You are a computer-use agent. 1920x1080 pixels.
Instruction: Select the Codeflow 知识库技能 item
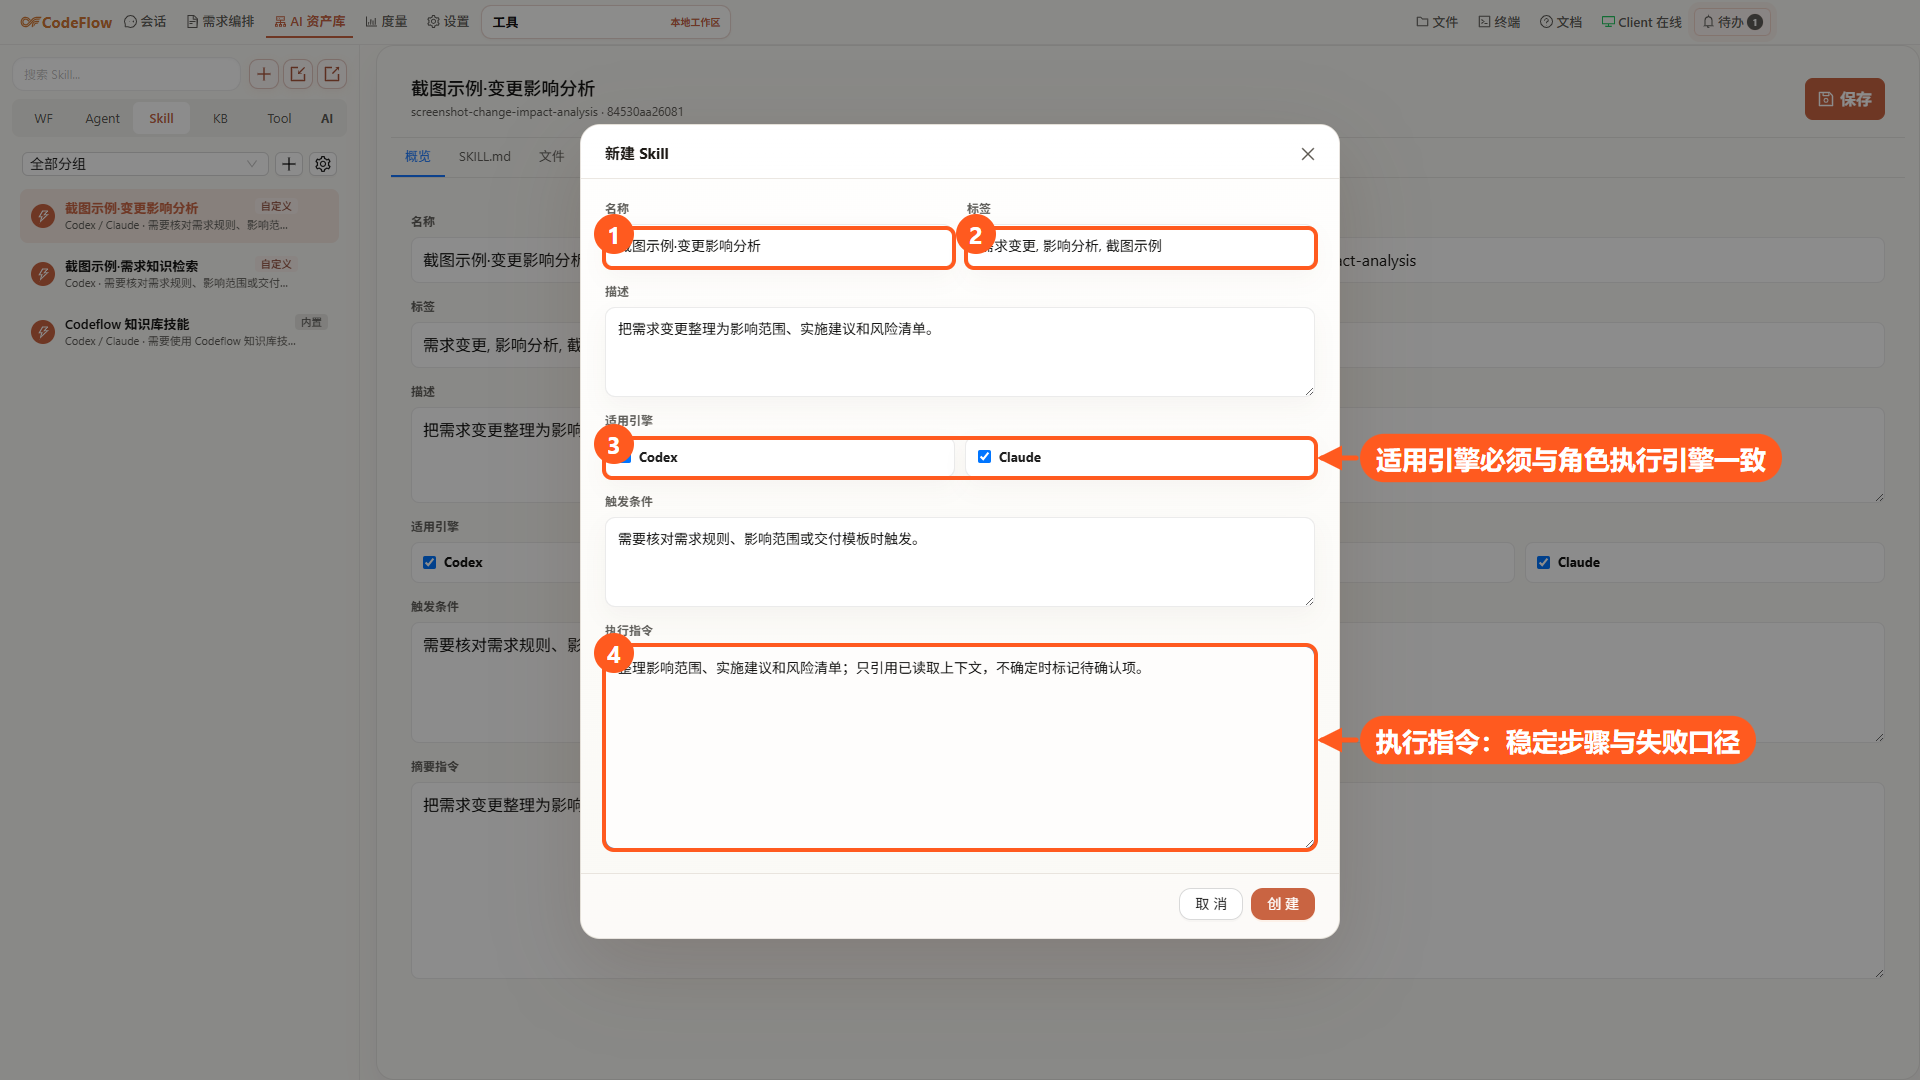(179, 332)
